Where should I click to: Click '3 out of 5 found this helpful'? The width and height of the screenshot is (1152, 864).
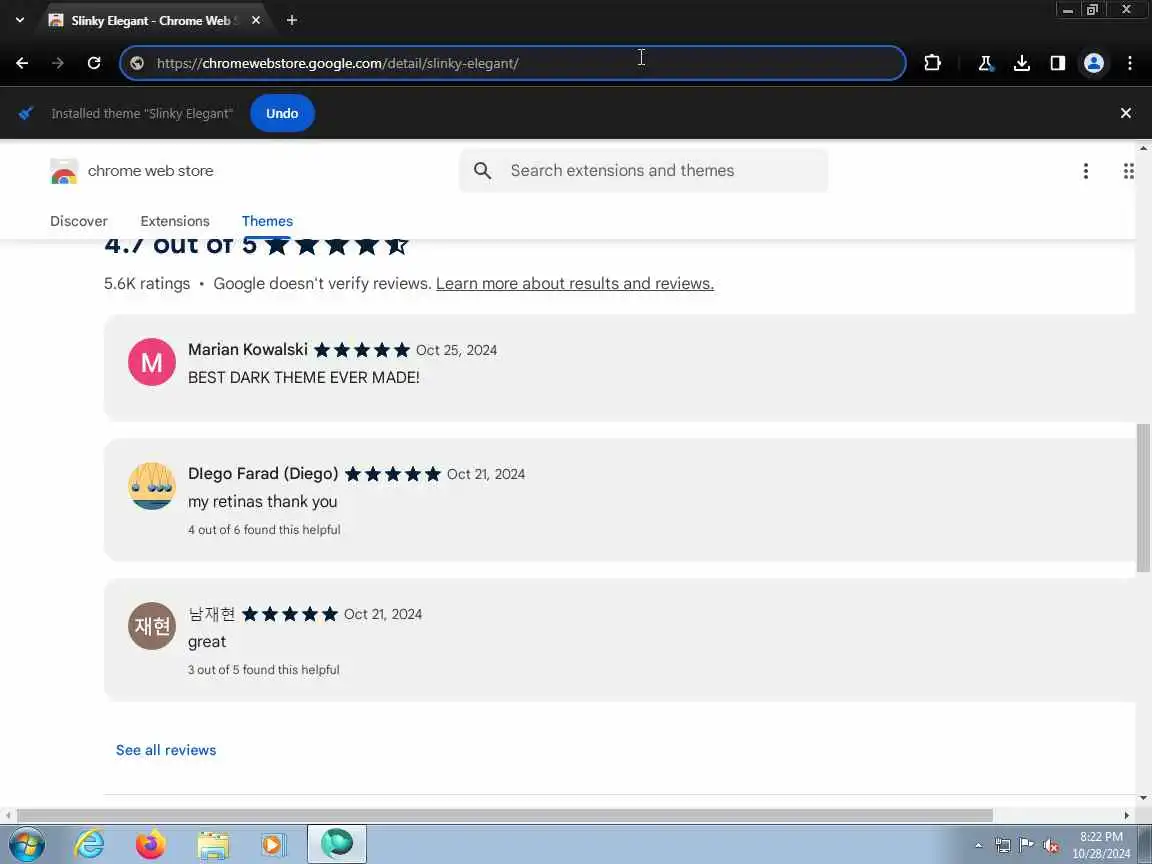coord(263,670)
